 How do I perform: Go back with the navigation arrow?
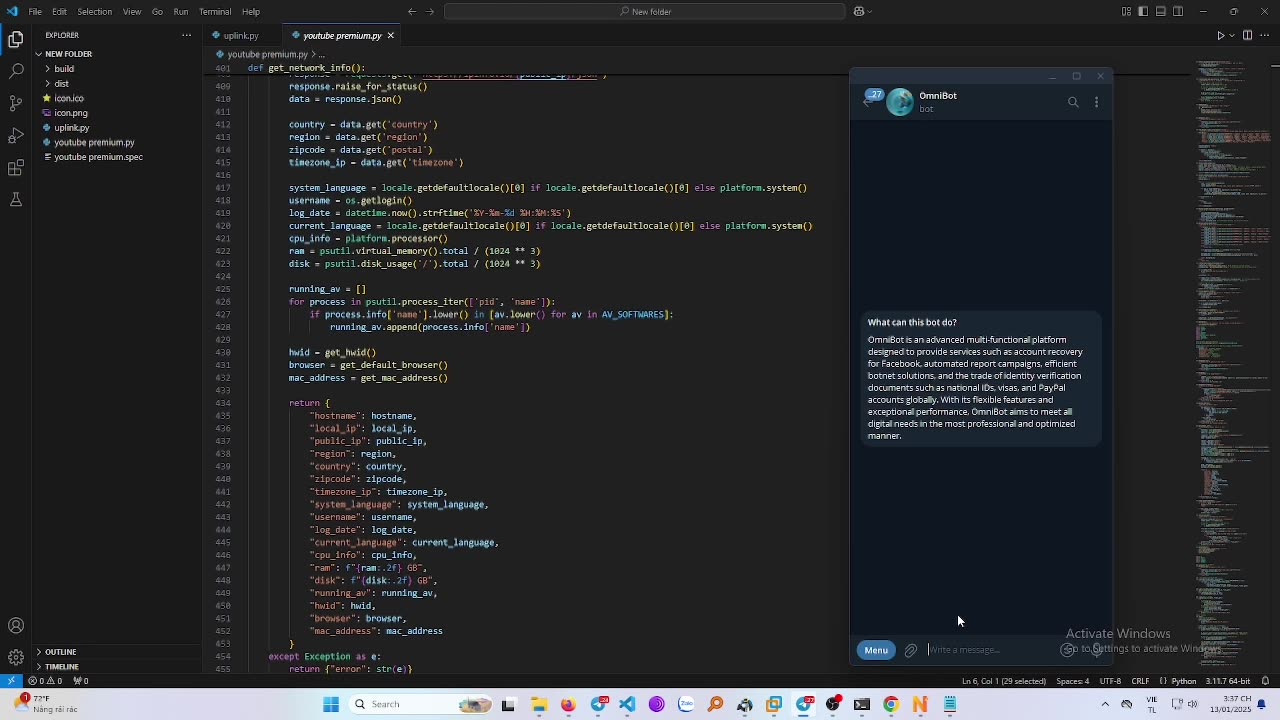pyautogui.click(x=412, y=12)
